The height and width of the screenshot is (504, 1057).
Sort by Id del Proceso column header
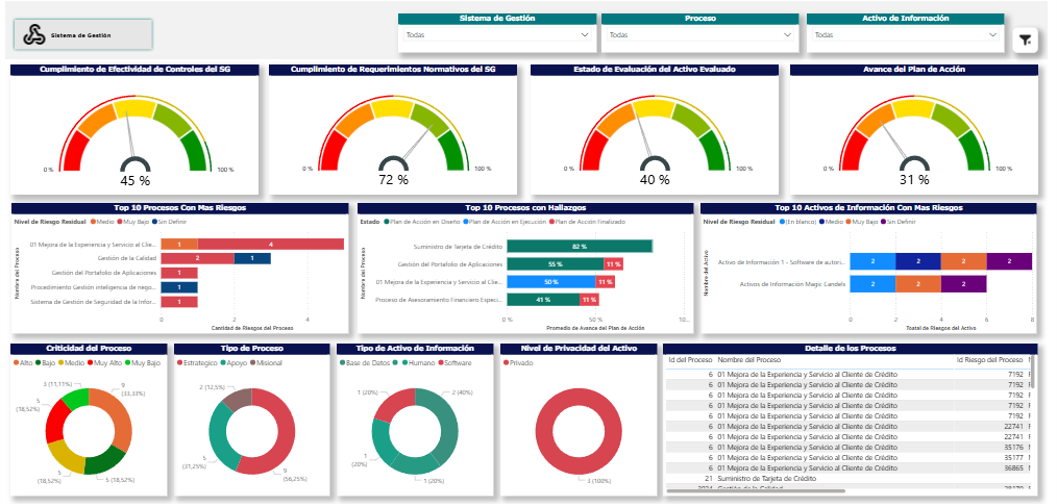(690, 359)
